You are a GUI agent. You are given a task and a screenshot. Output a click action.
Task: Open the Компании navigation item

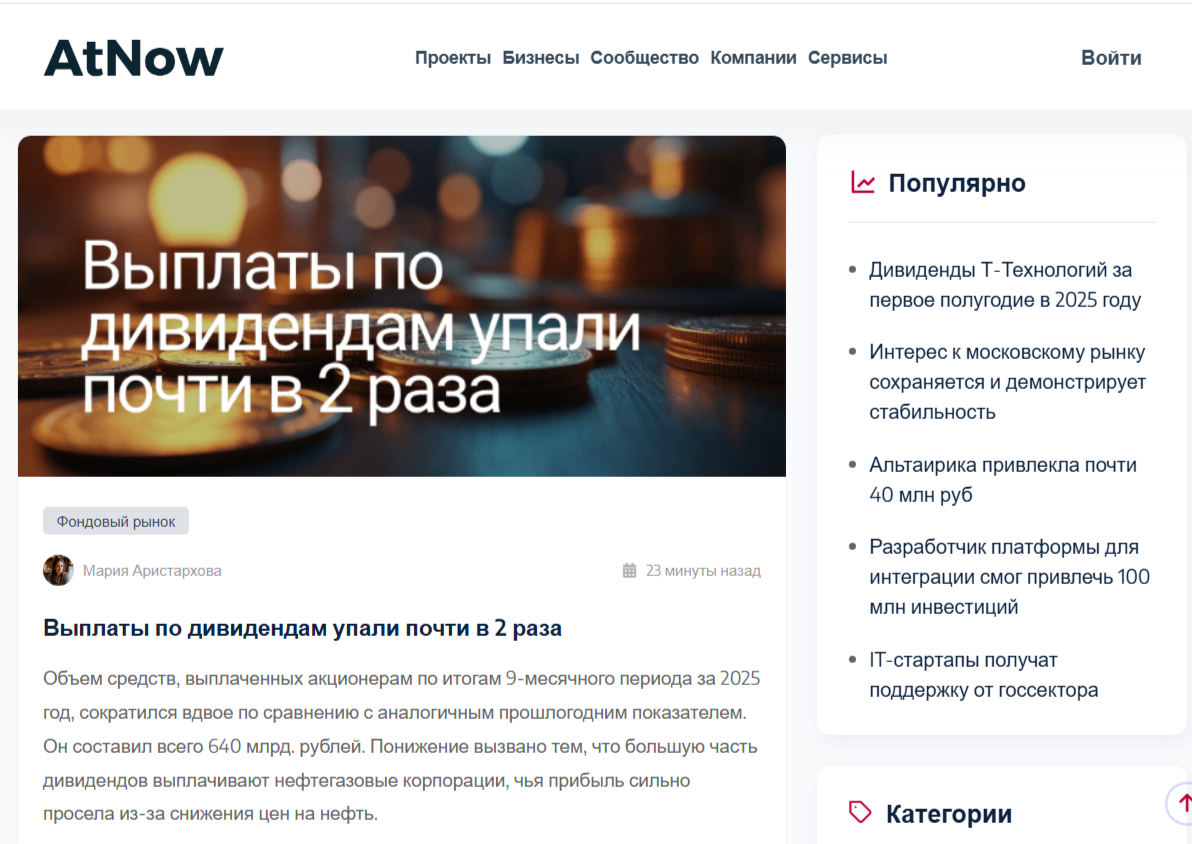click(753, 58)
